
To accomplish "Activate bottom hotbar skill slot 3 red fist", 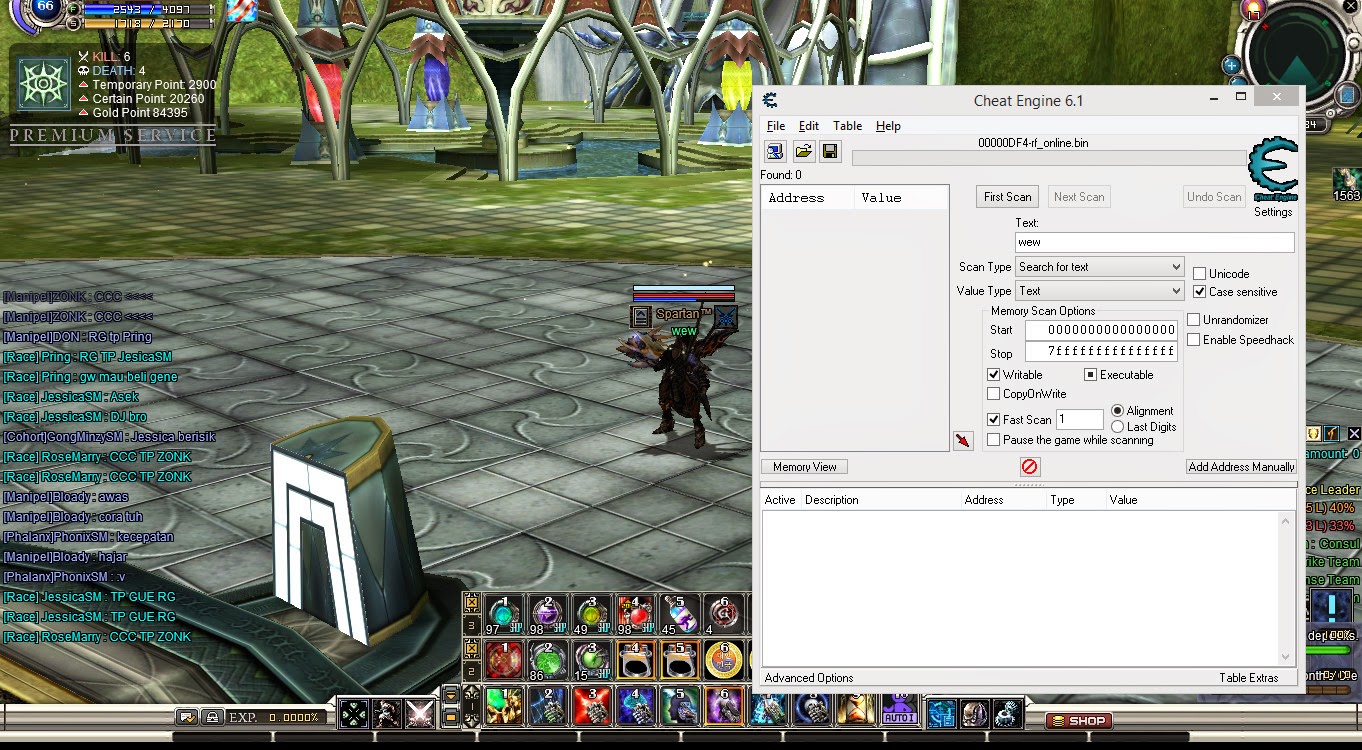I will [x=591, y=706].
